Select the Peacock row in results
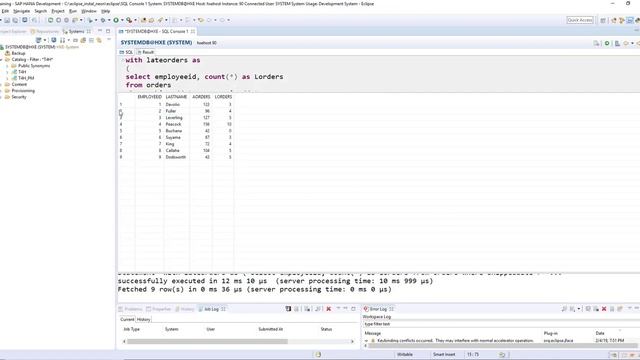 point(176,124)
